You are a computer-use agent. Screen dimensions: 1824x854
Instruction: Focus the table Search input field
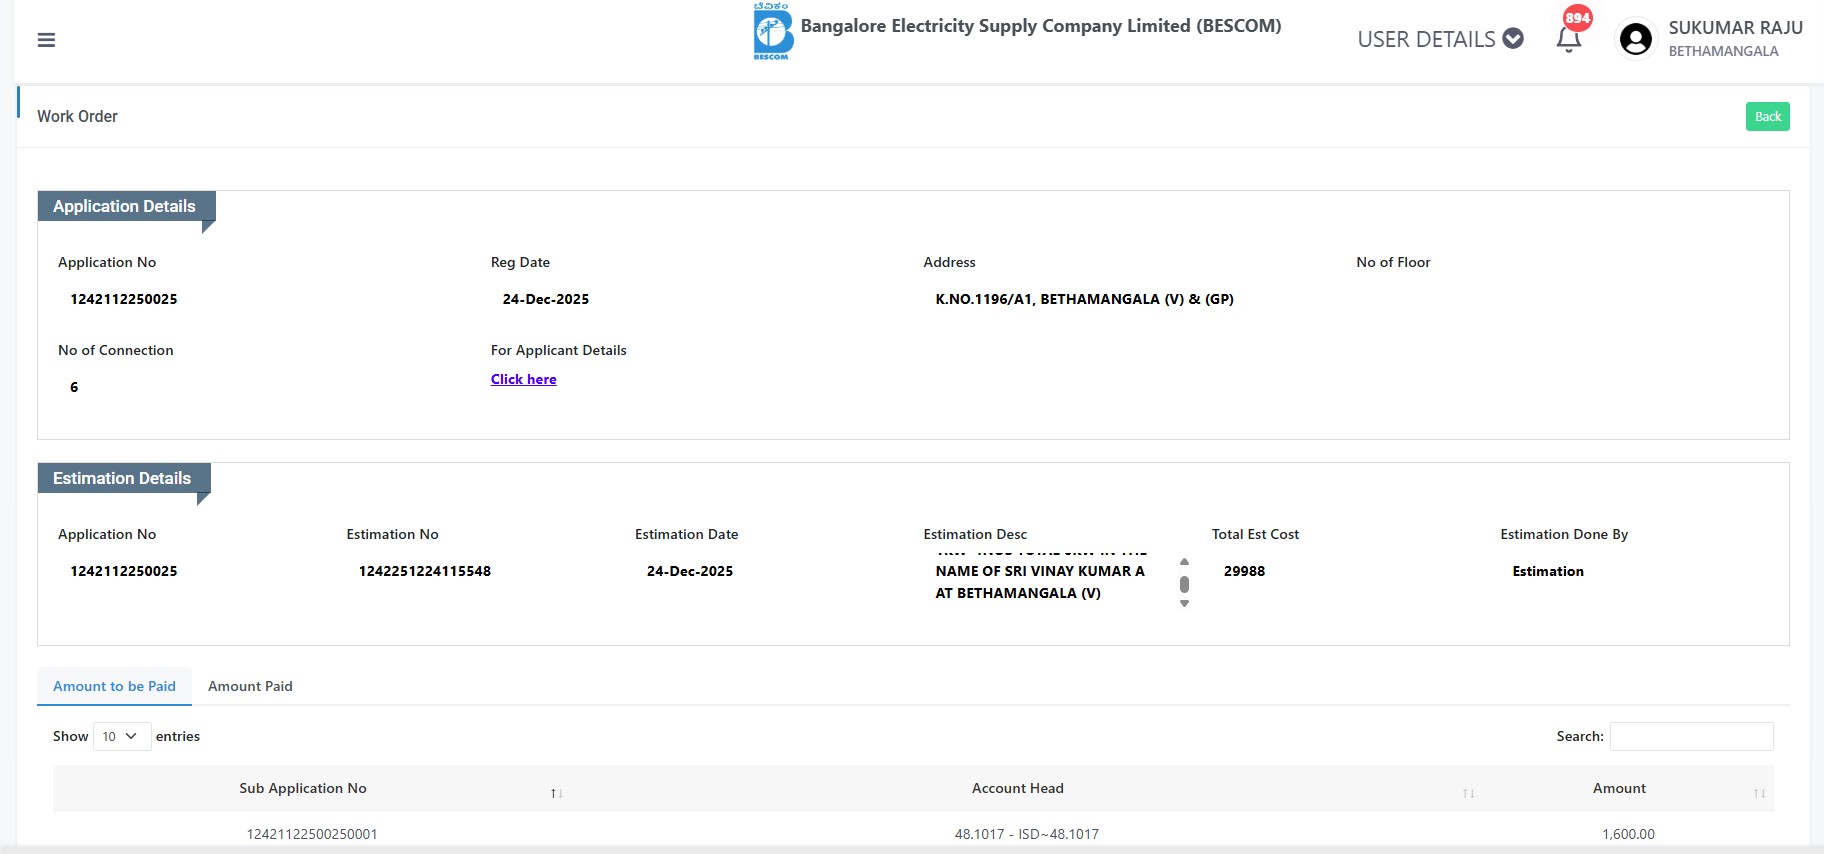1691,736
